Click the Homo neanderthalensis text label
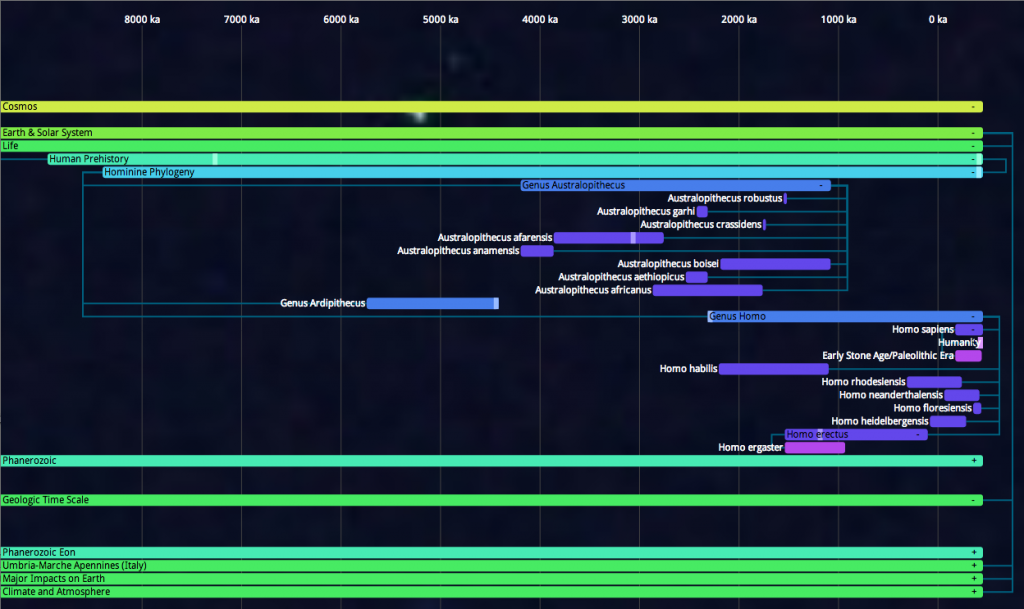 tap(891, 395)
